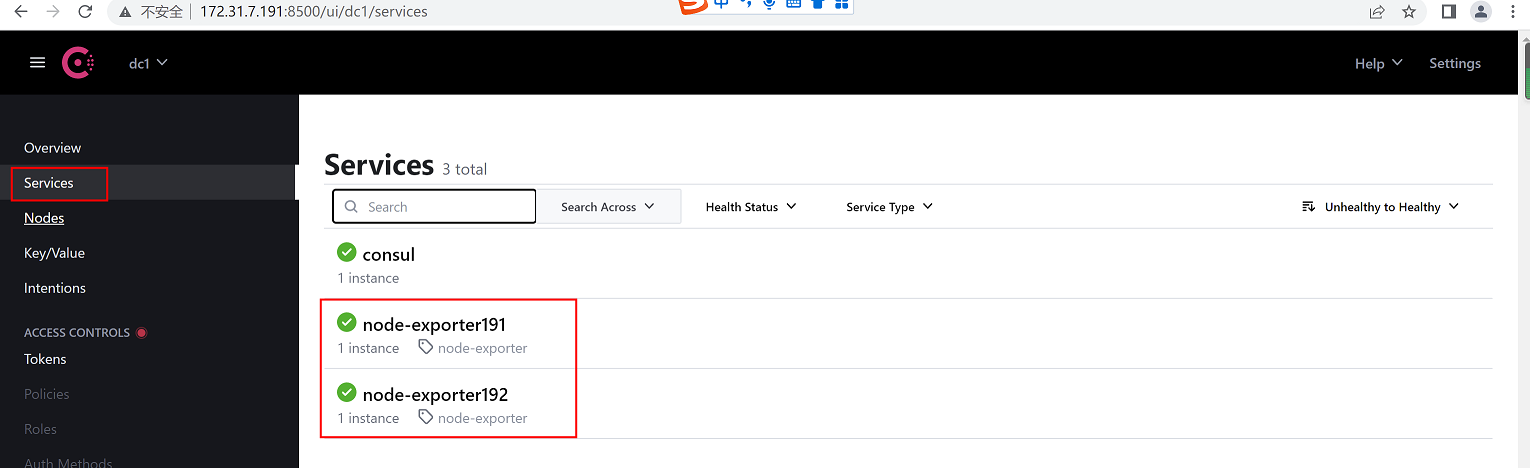The width and height of the screenshot is (1530, 468).
Task: Toggle browser side panel icon
Action: [x=1448, y=12]
